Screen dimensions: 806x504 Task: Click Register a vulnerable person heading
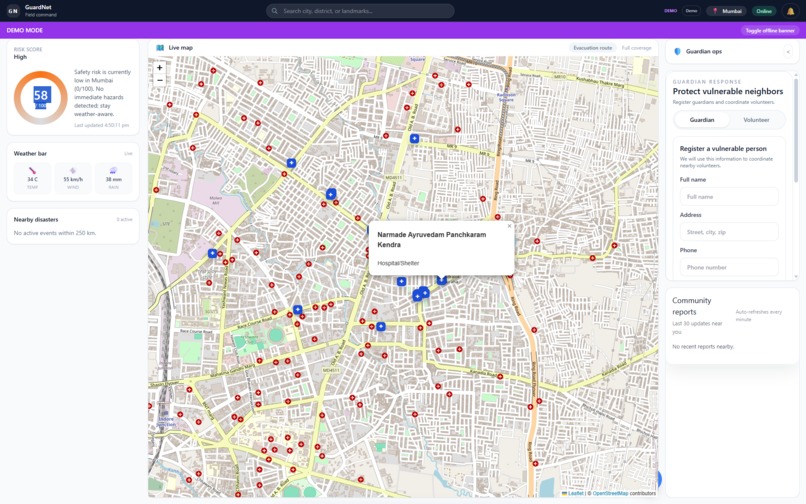[723, 149]
